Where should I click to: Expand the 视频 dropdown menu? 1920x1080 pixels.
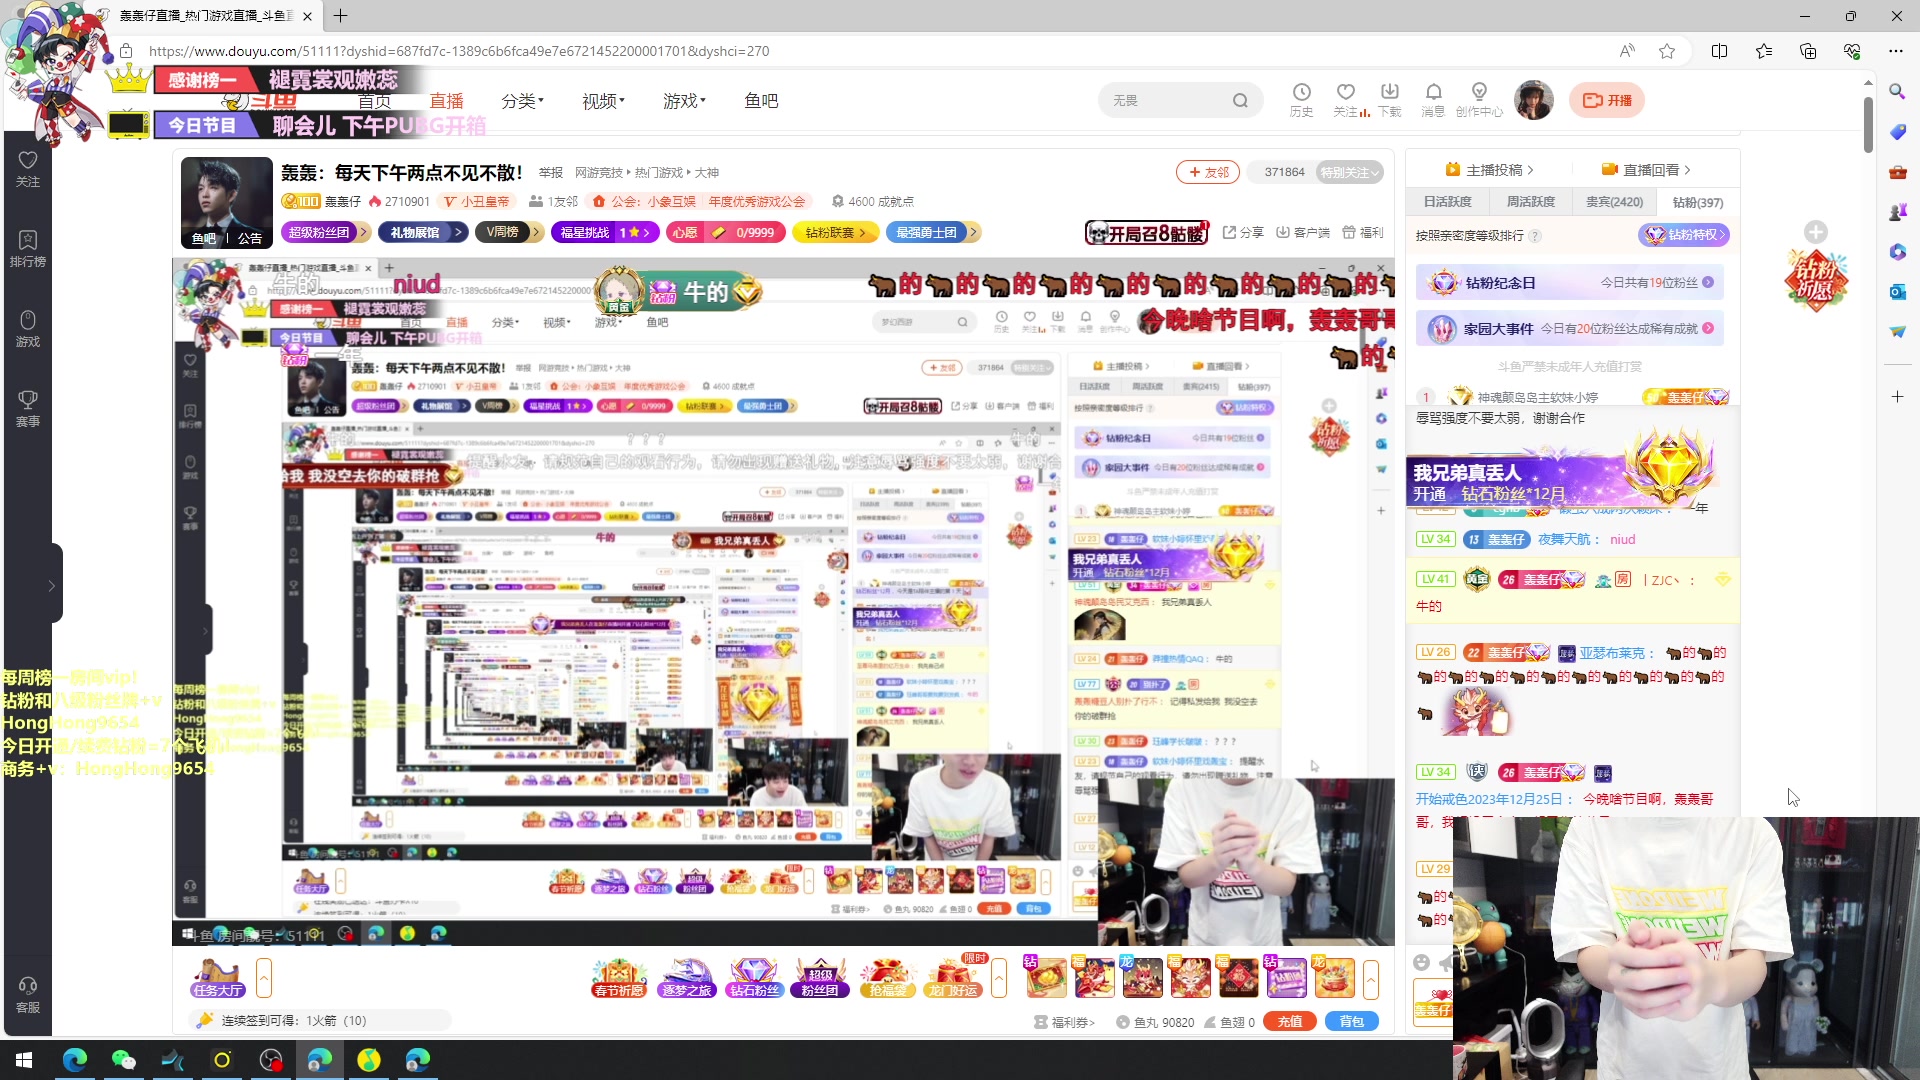click(601, 100)
